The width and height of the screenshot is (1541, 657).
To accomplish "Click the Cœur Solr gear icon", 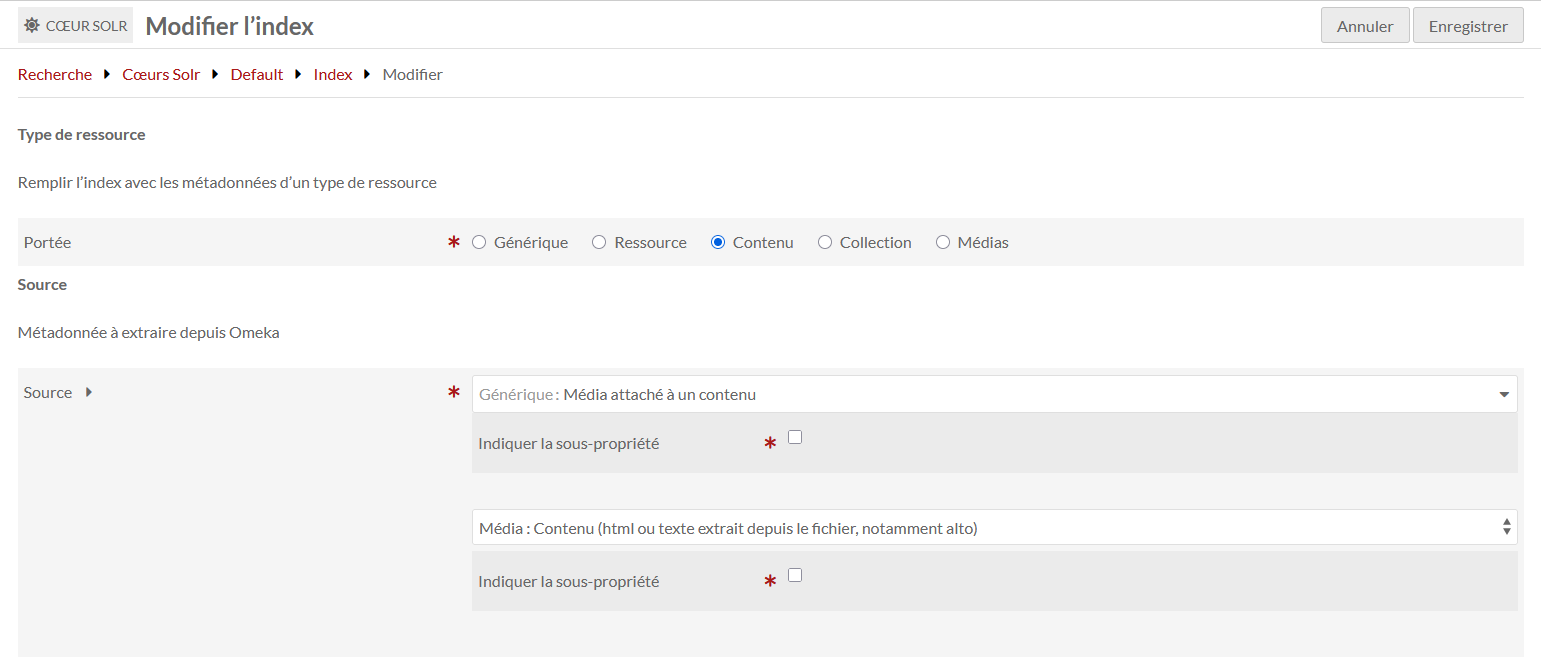I will 32,26.
